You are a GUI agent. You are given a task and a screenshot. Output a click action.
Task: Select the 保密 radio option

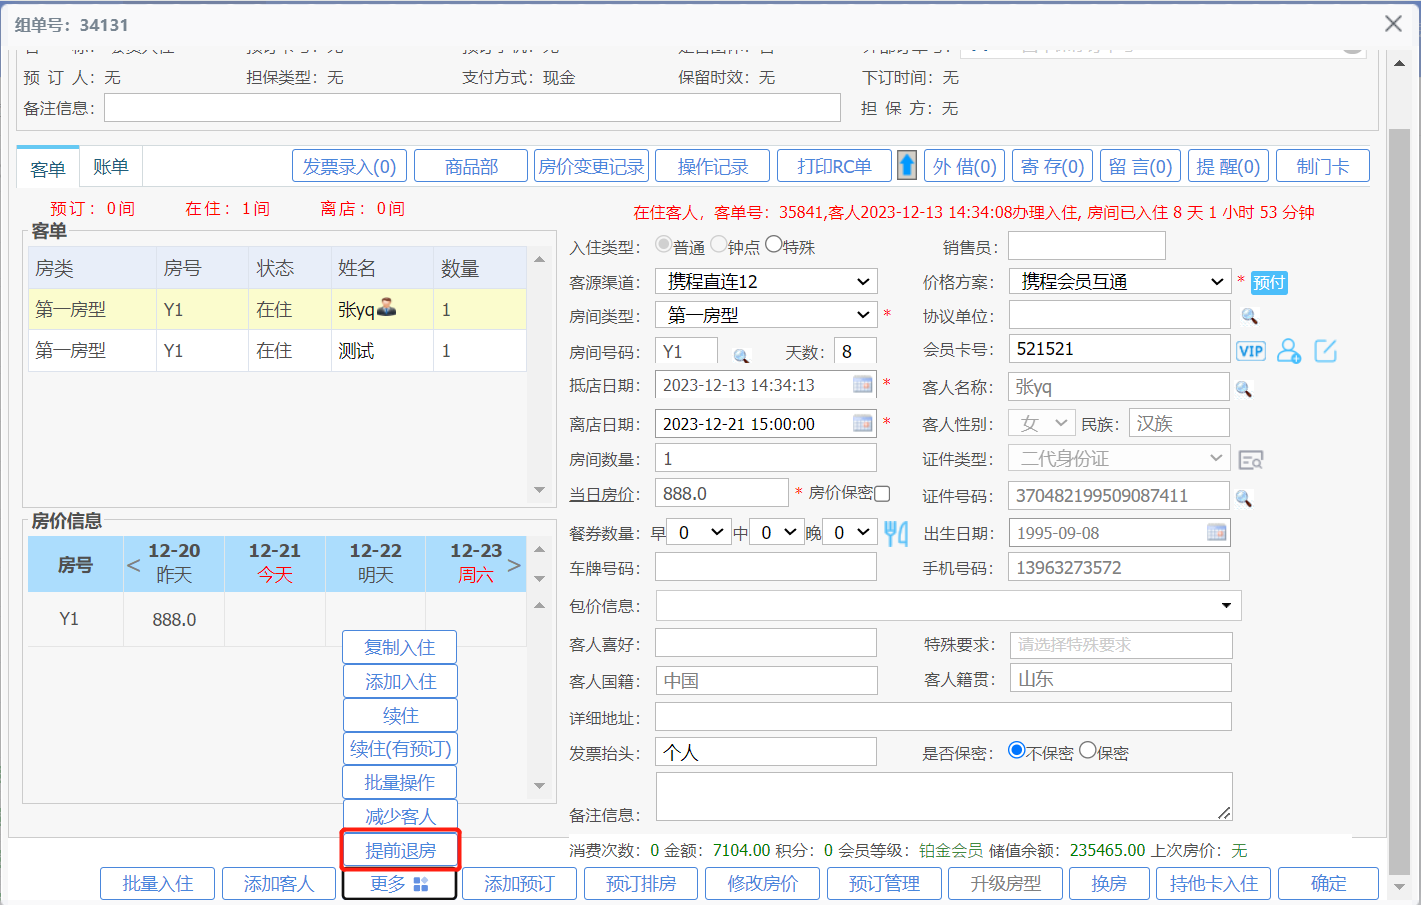point(1088,750)
